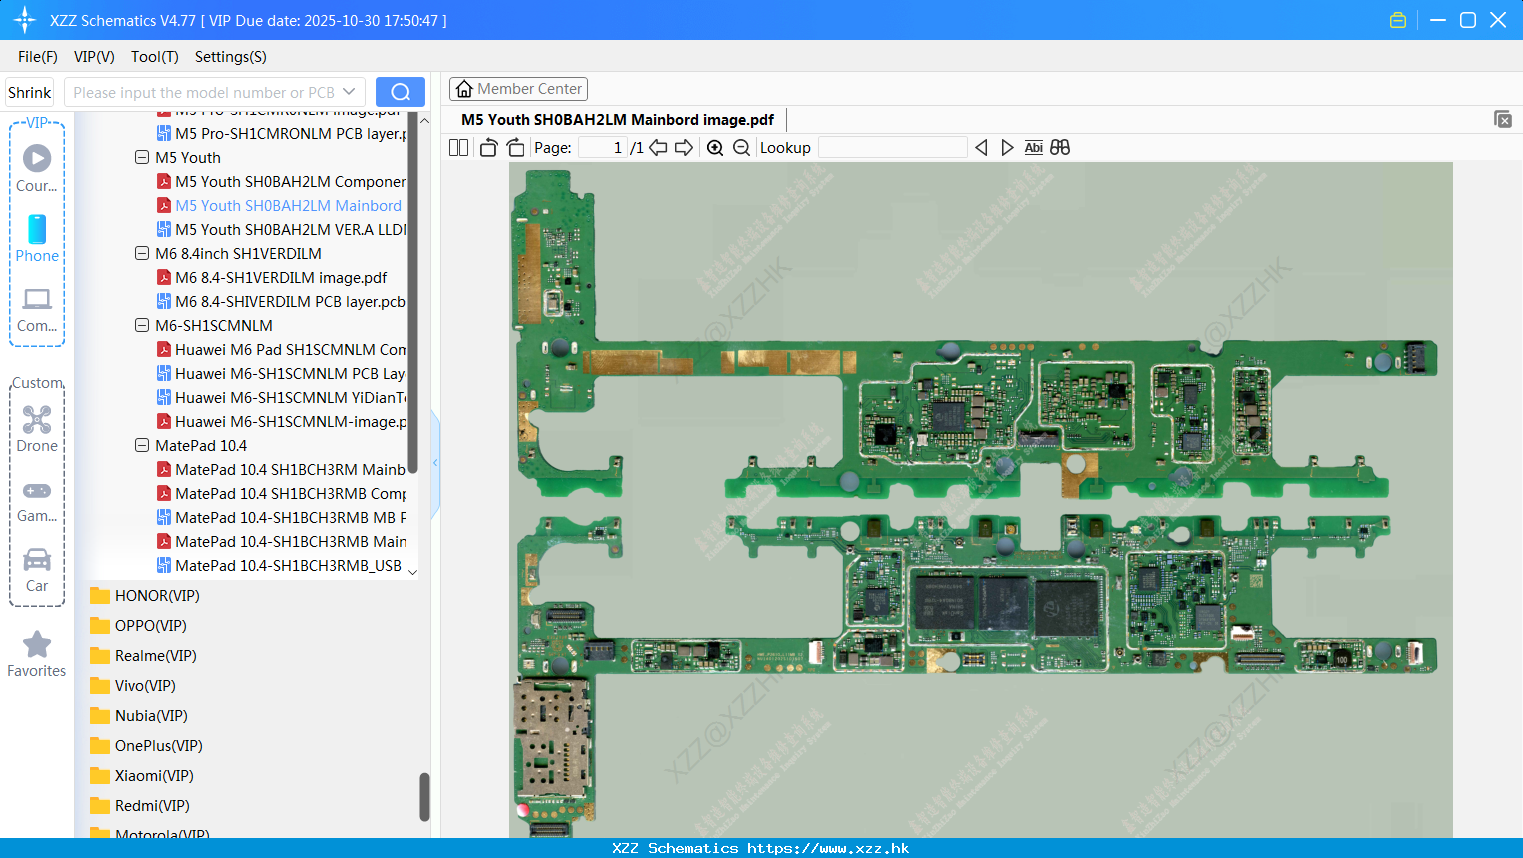The height and width of the screenshot is (858, 1523).
Task: Open M6 8.4-SH1VERDILM image.pdf
Action: point(272,278)
